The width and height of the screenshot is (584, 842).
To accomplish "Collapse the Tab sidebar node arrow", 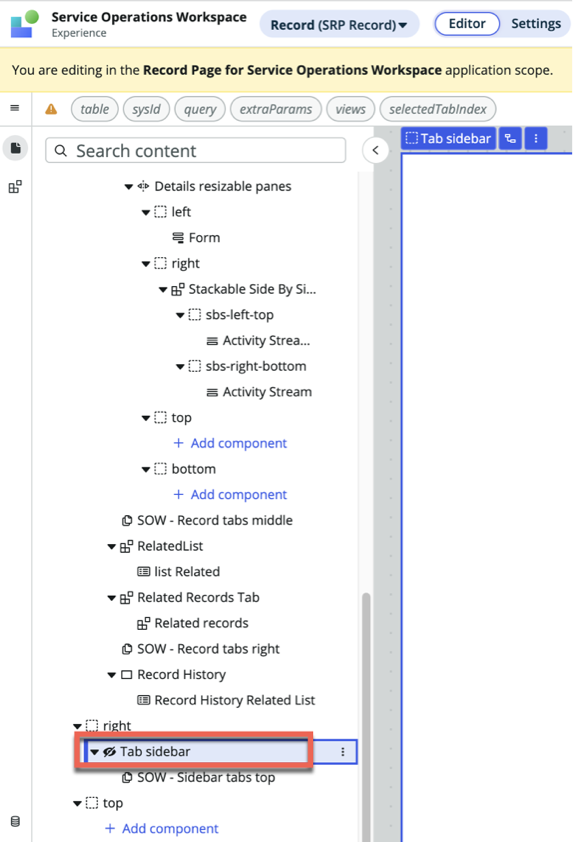I will pyautogui.click(x=94, y=752).
